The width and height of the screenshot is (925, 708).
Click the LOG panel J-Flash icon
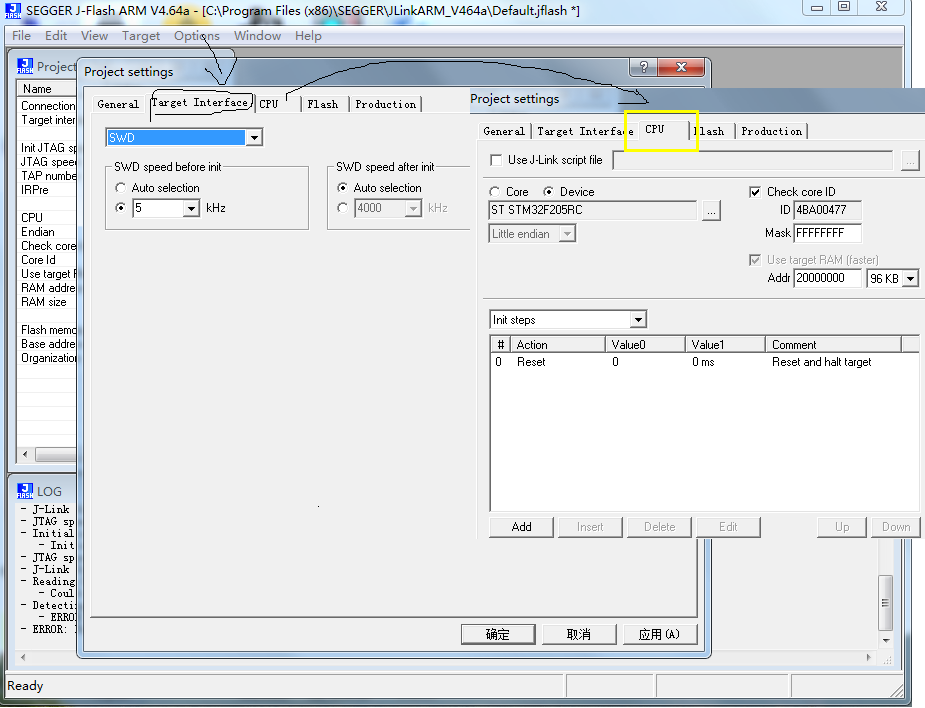(x=25, y=491)
